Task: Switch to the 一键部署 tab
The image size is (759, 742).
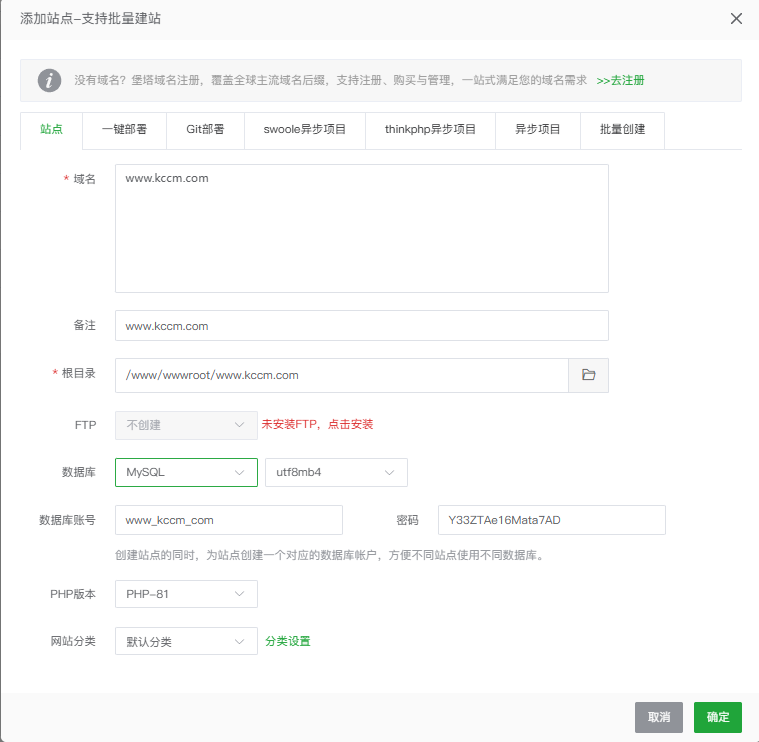Action: pos(124,130)
